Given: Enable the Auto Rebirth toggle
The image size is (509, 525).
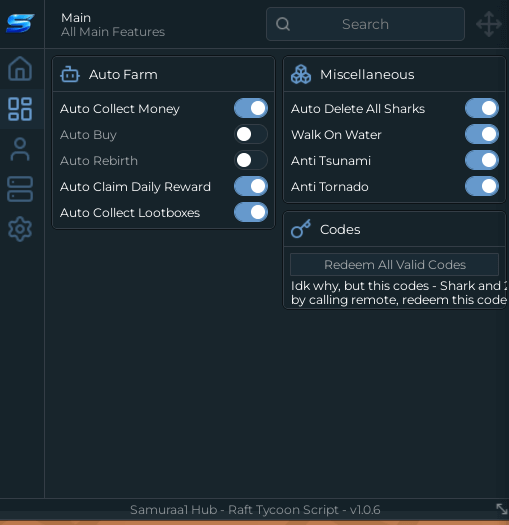Looking at the screenshot, I should (x=251, y=160).
